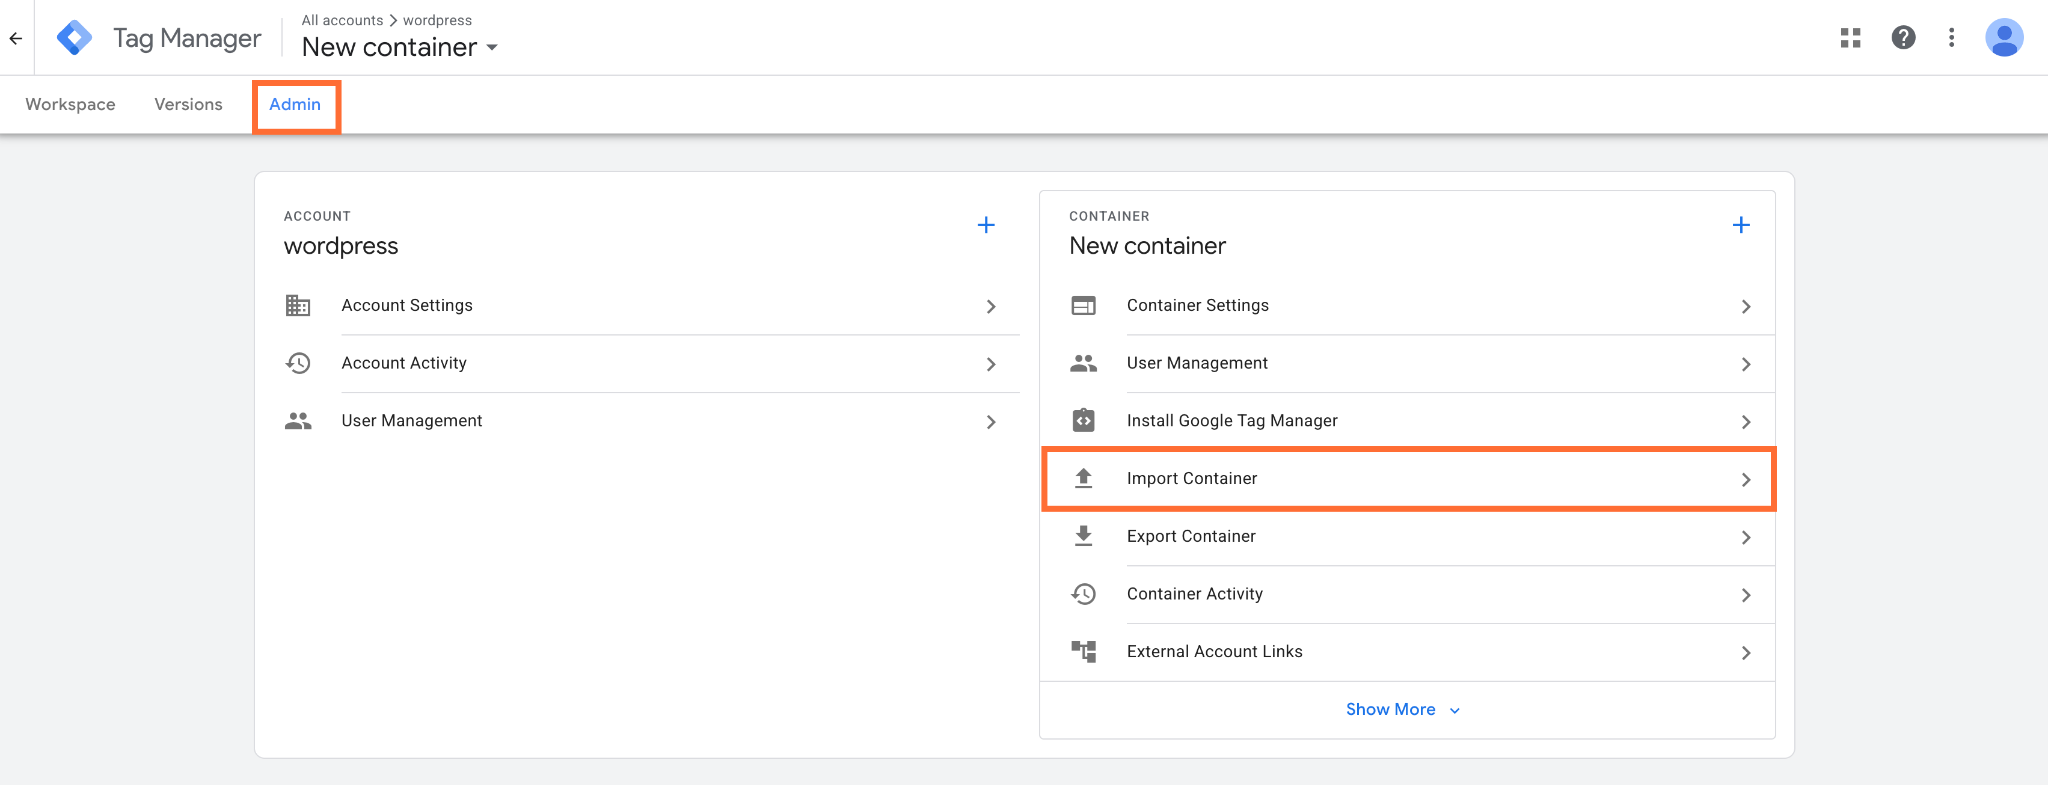
Task: Click the account User Management people icon
Action: point(298,421)
